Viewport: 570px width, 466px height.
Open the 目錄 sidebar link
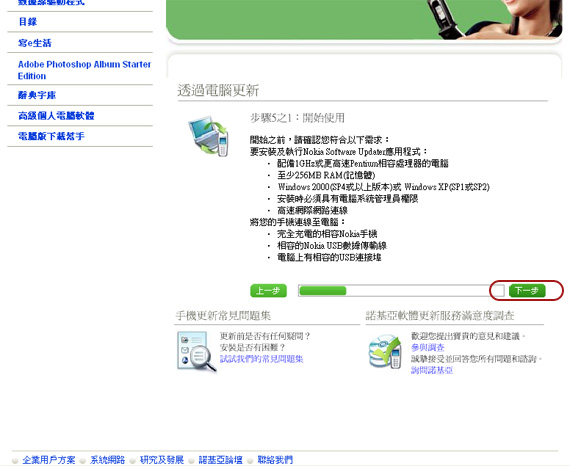(28, 22)
